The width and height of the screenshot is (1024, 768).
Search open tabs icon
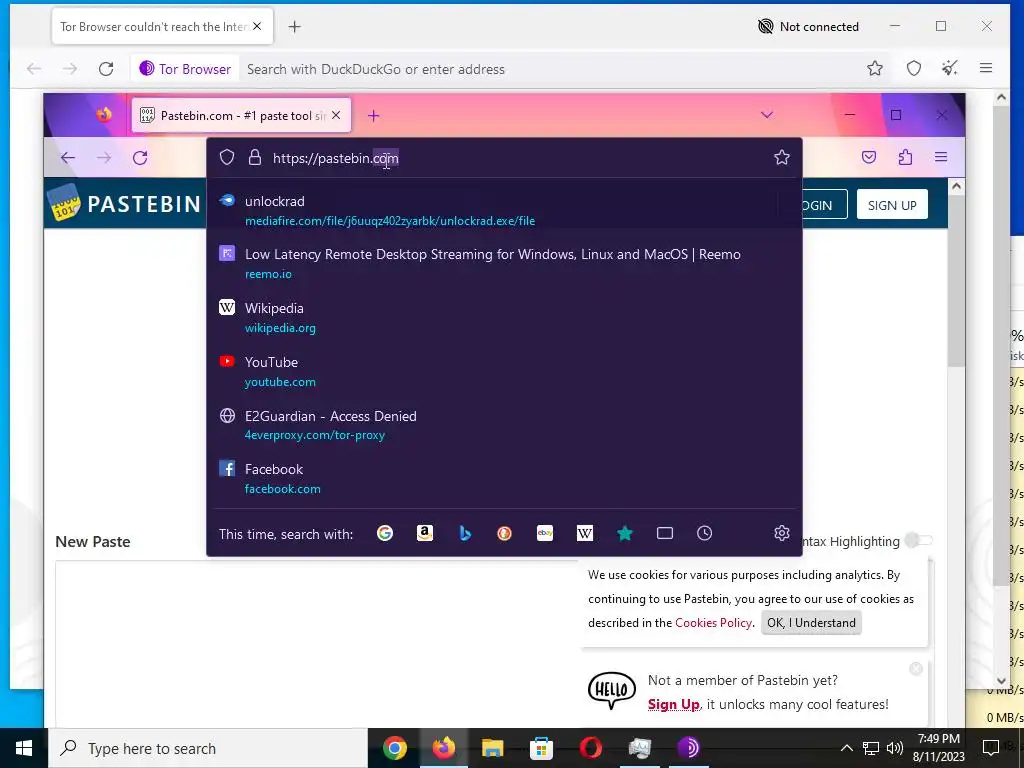coord(665,534)
